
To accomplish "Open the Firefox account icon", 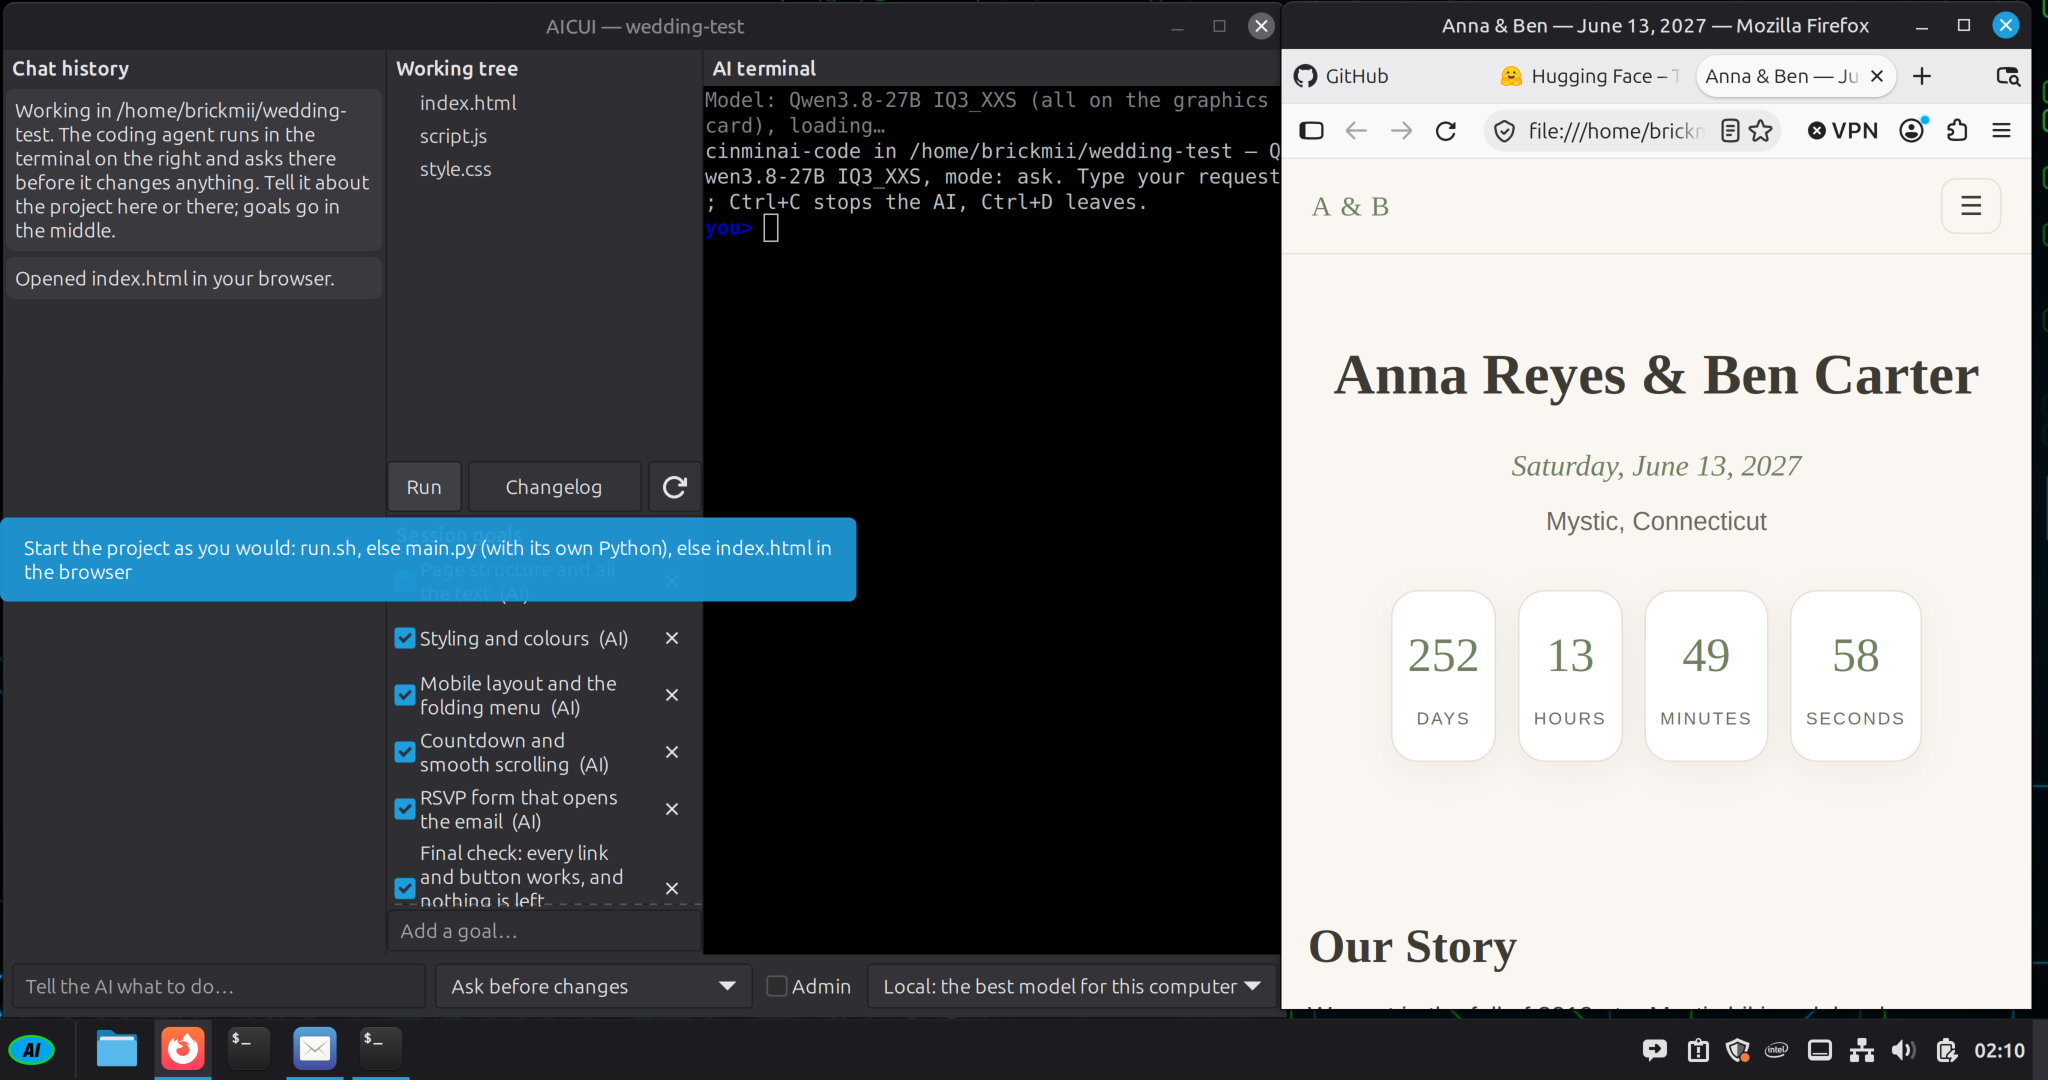I will 1912,131.
